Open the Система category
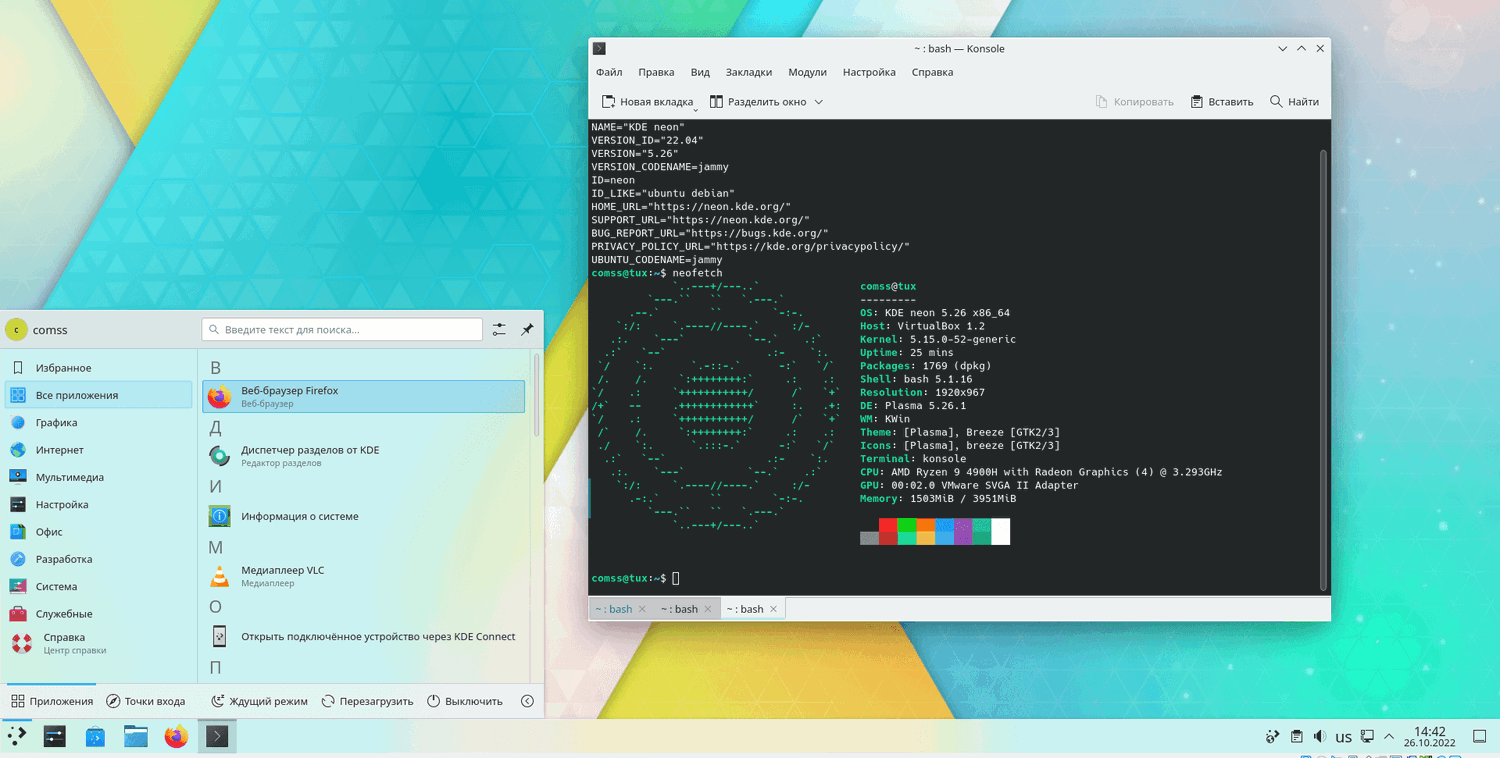The width and height of the screenshot is (1500, 758). (x=98, y=587)
